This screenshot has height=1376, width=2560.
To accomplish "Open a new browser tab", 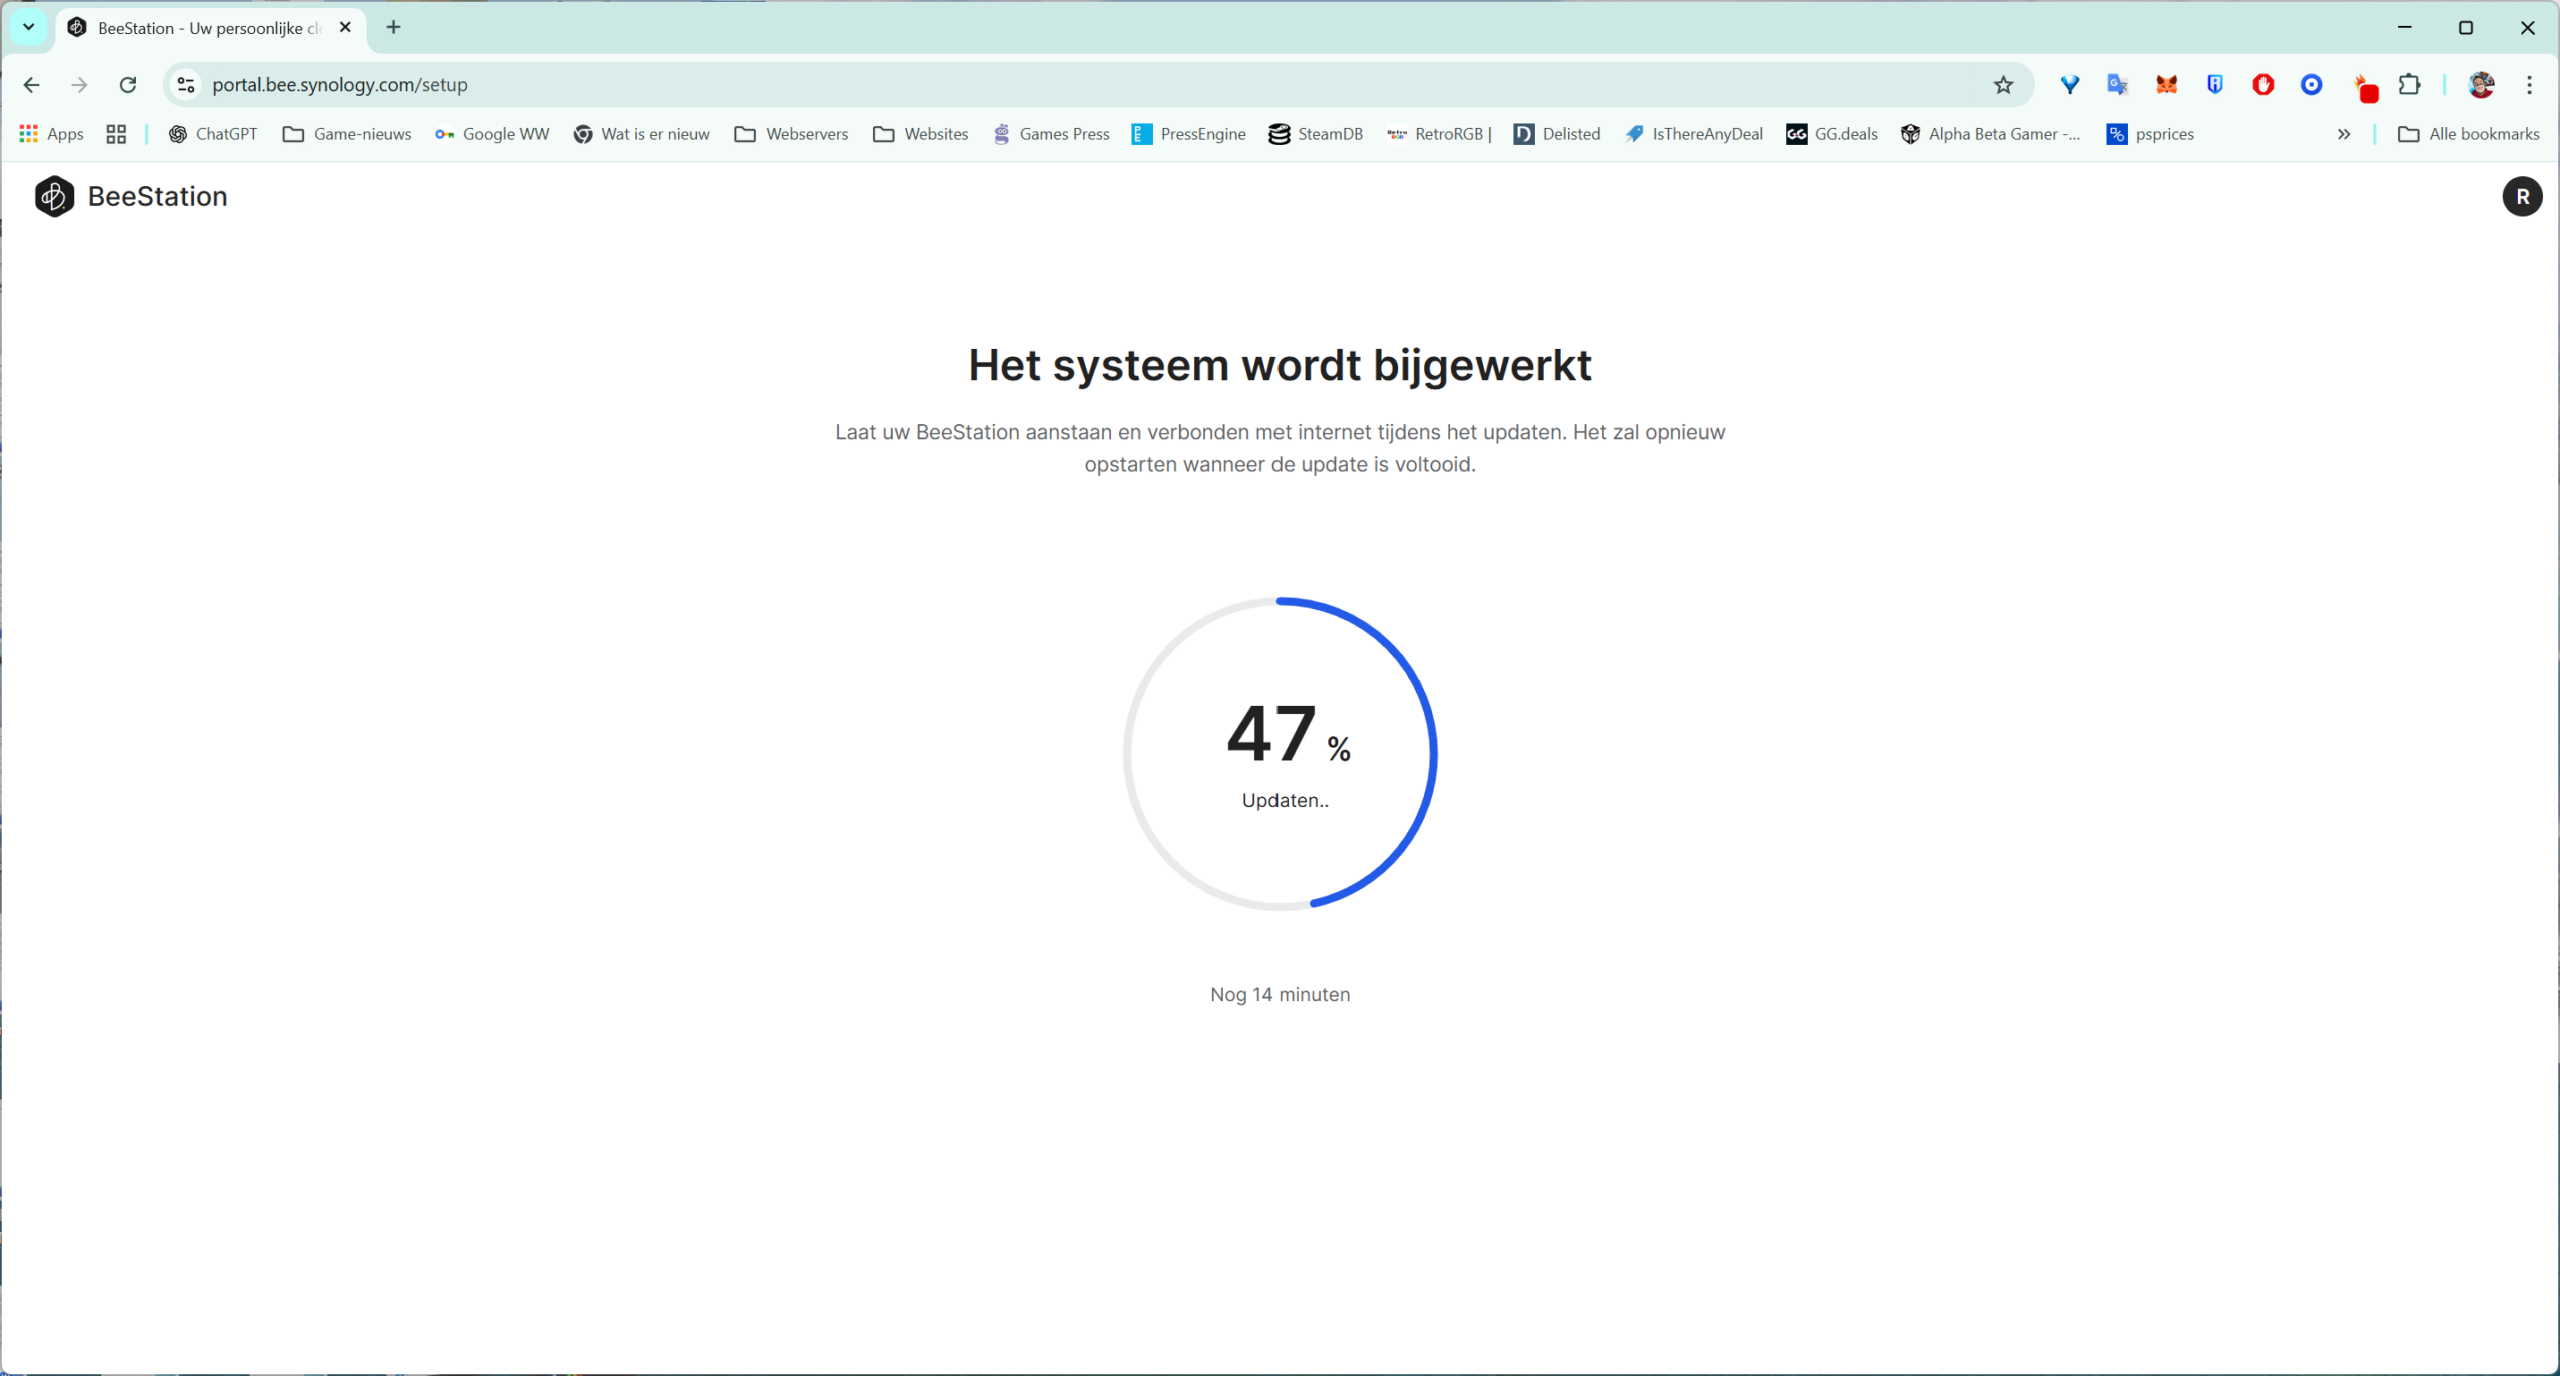I will [x=393, y=27].
